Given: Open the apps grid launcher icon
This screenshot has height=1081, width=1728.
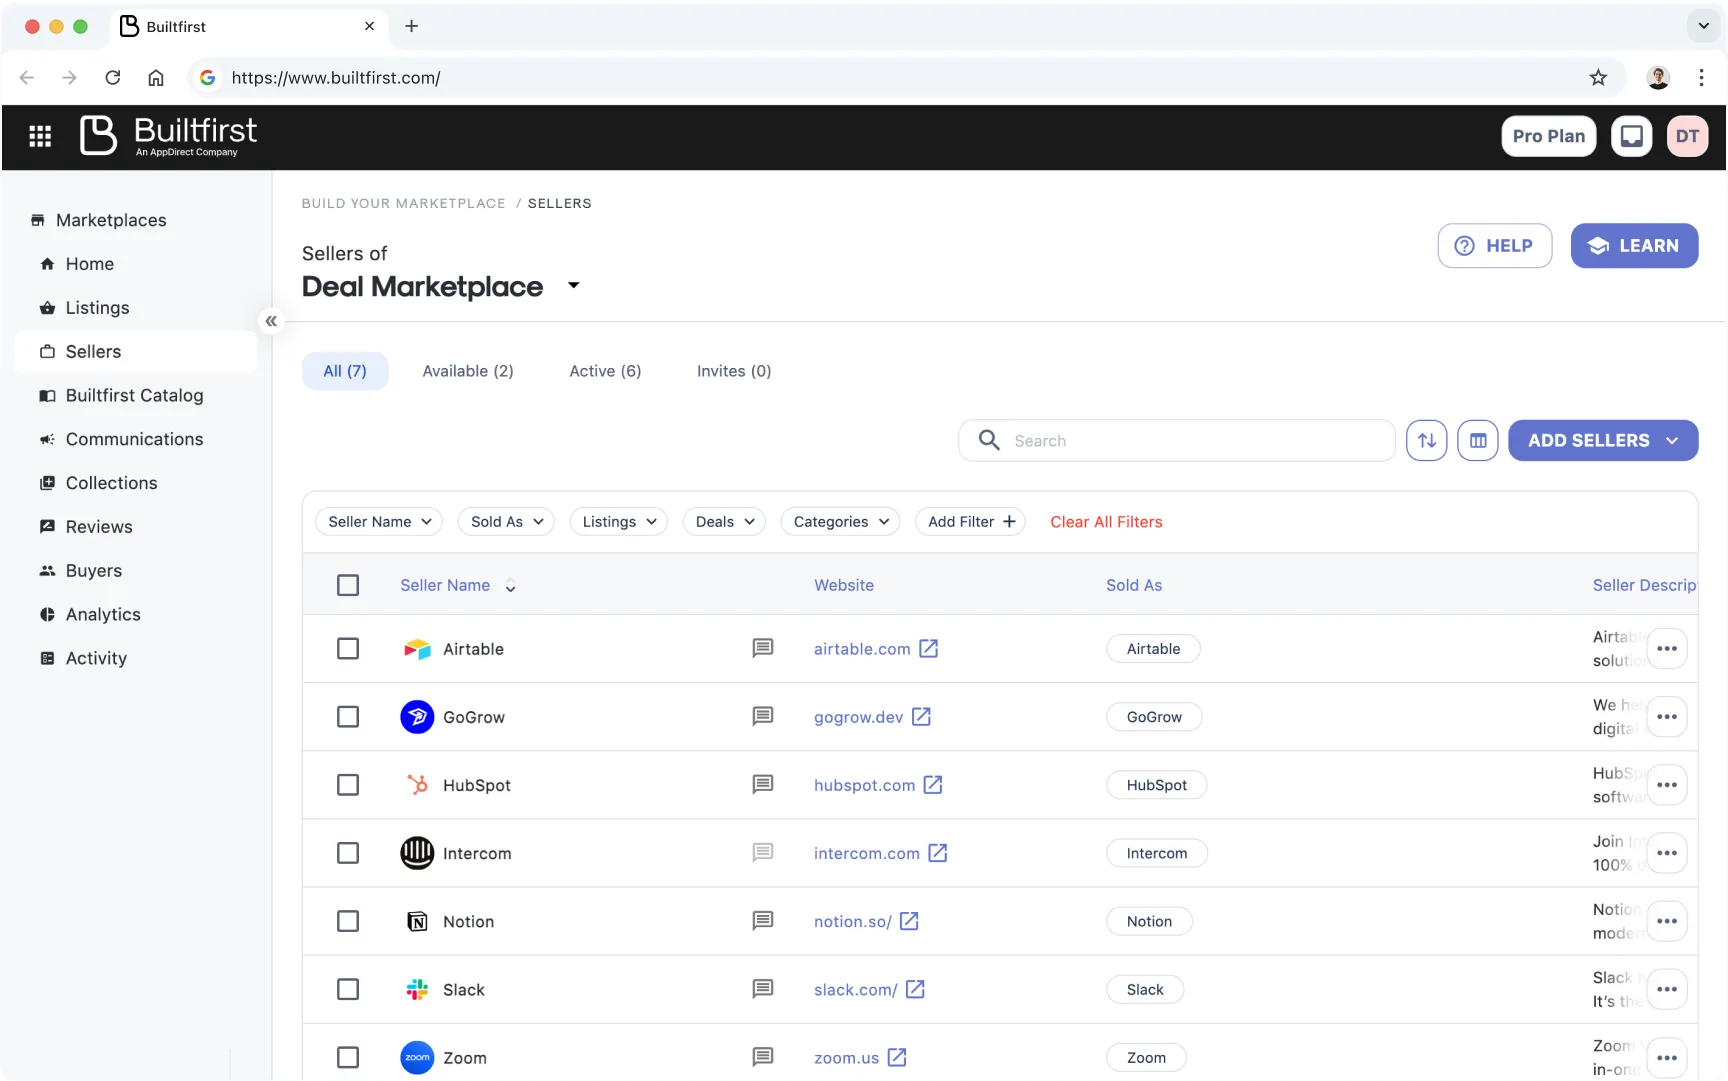Looking at the screenshot, I should pyautogui.click(x=40, y=137).
